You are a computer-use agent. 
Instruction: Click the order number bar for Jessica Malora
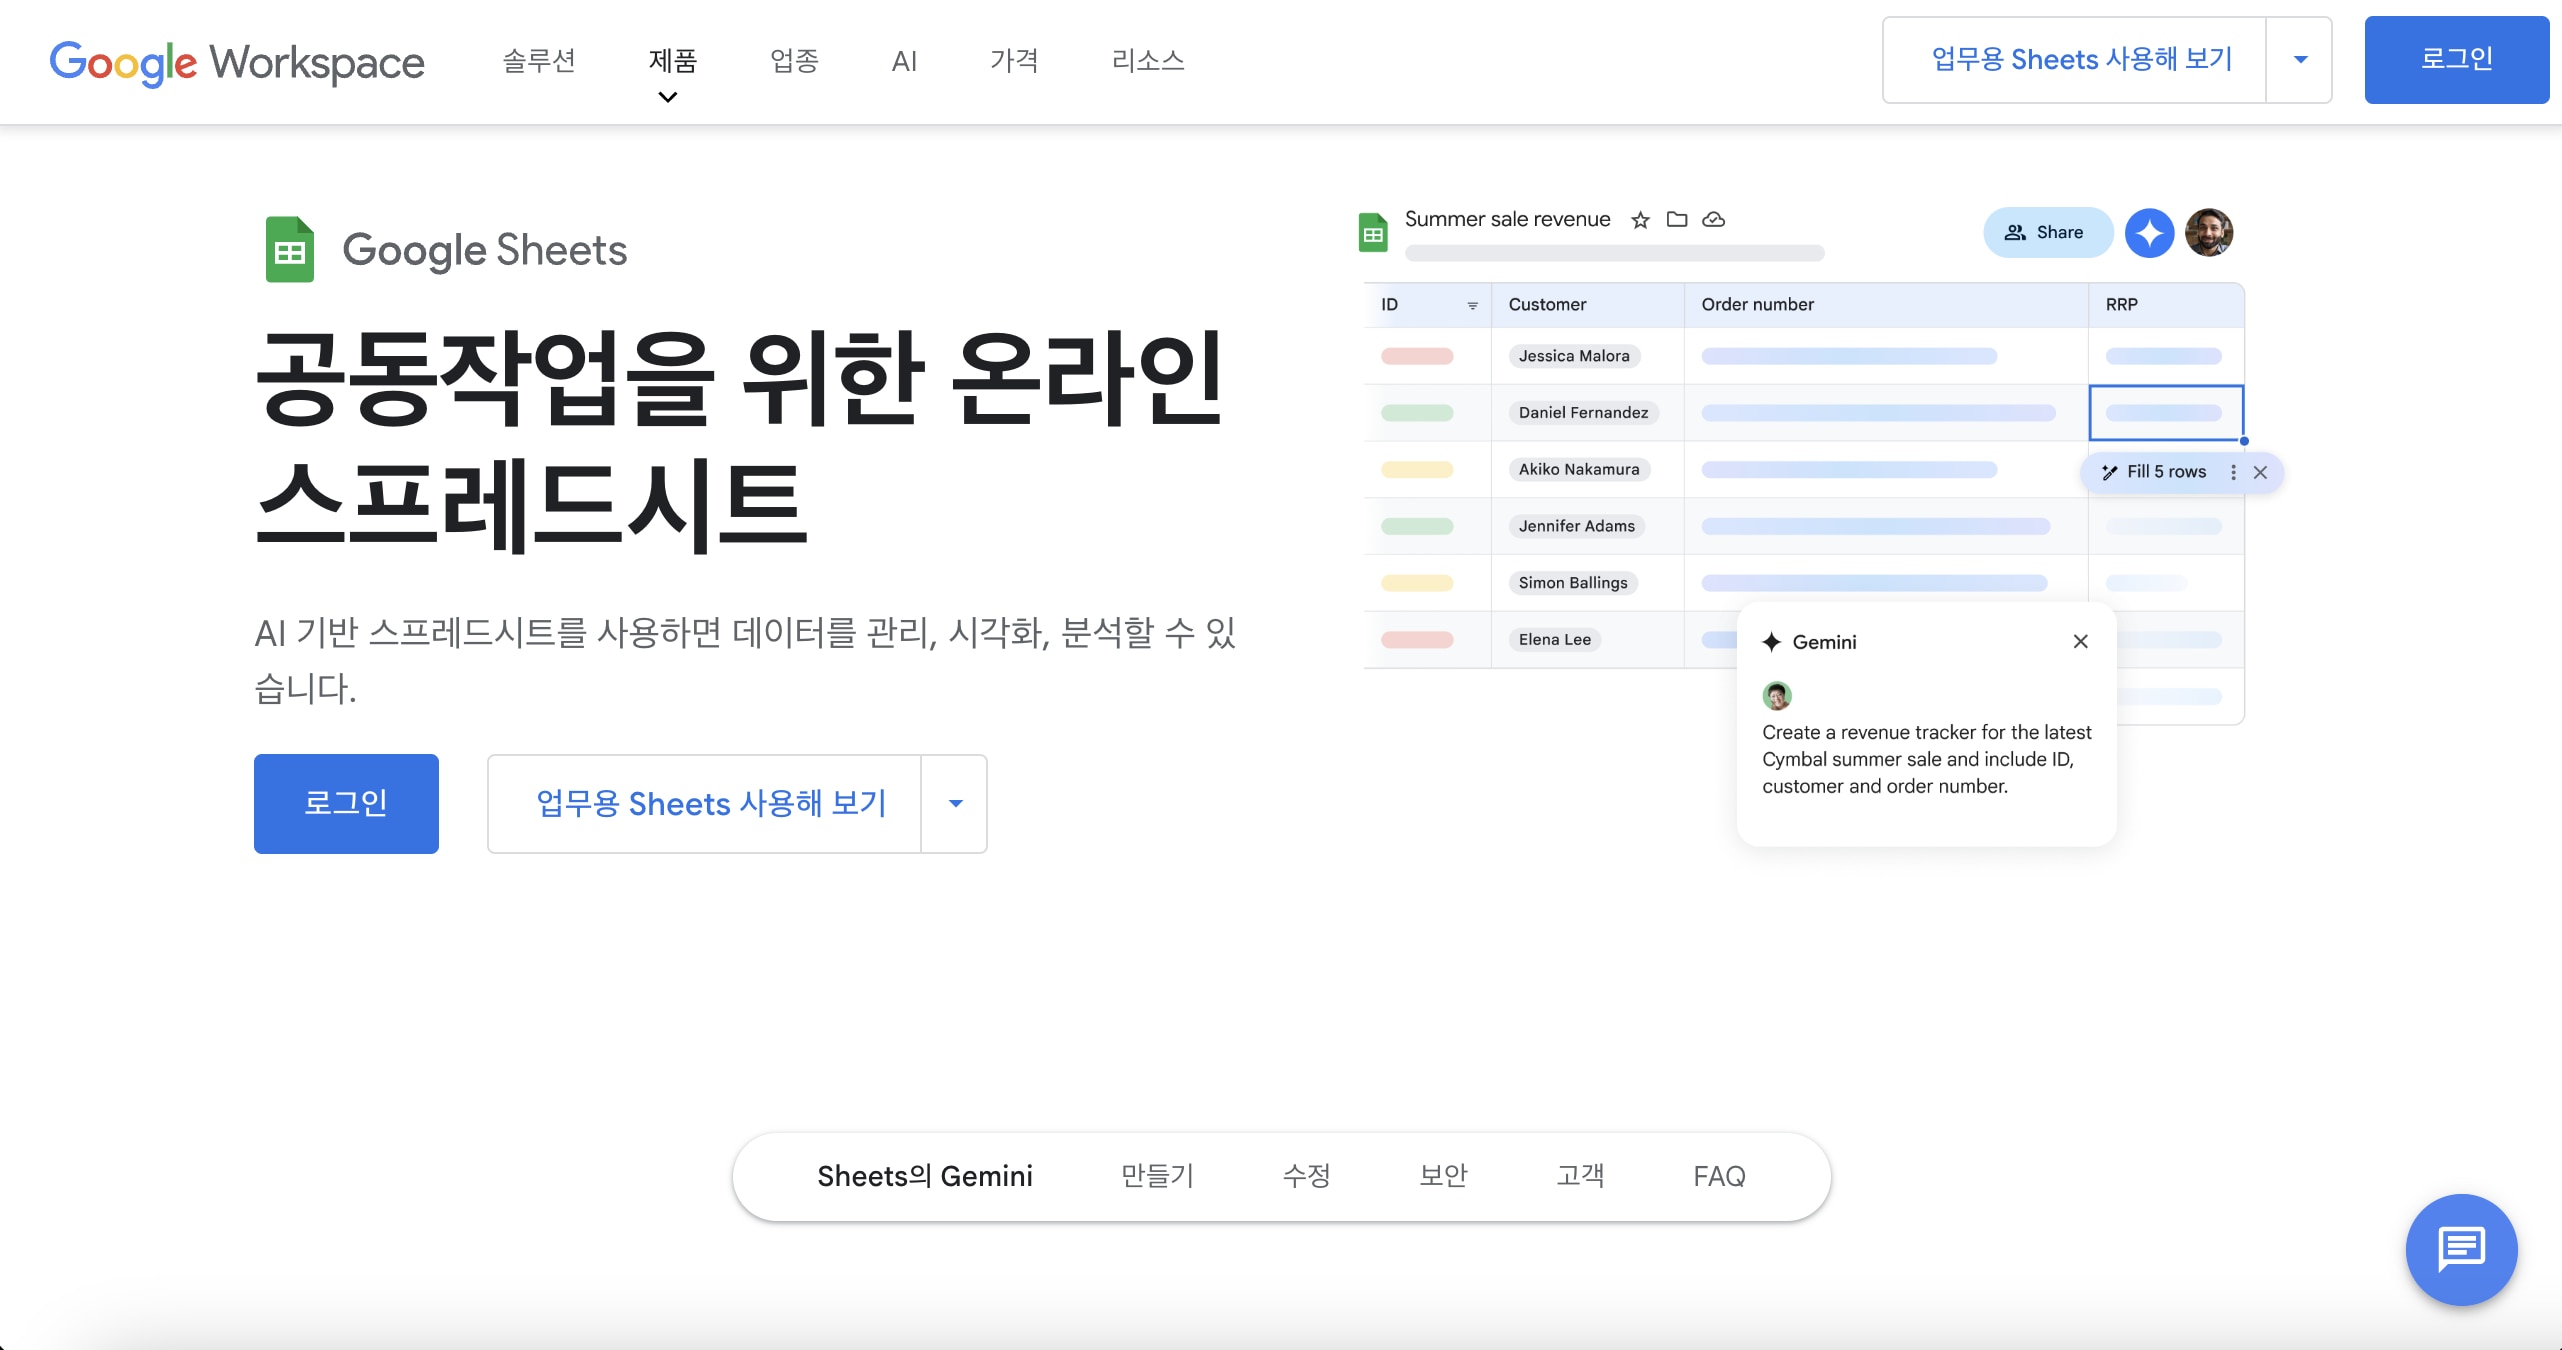point(1849,356)
